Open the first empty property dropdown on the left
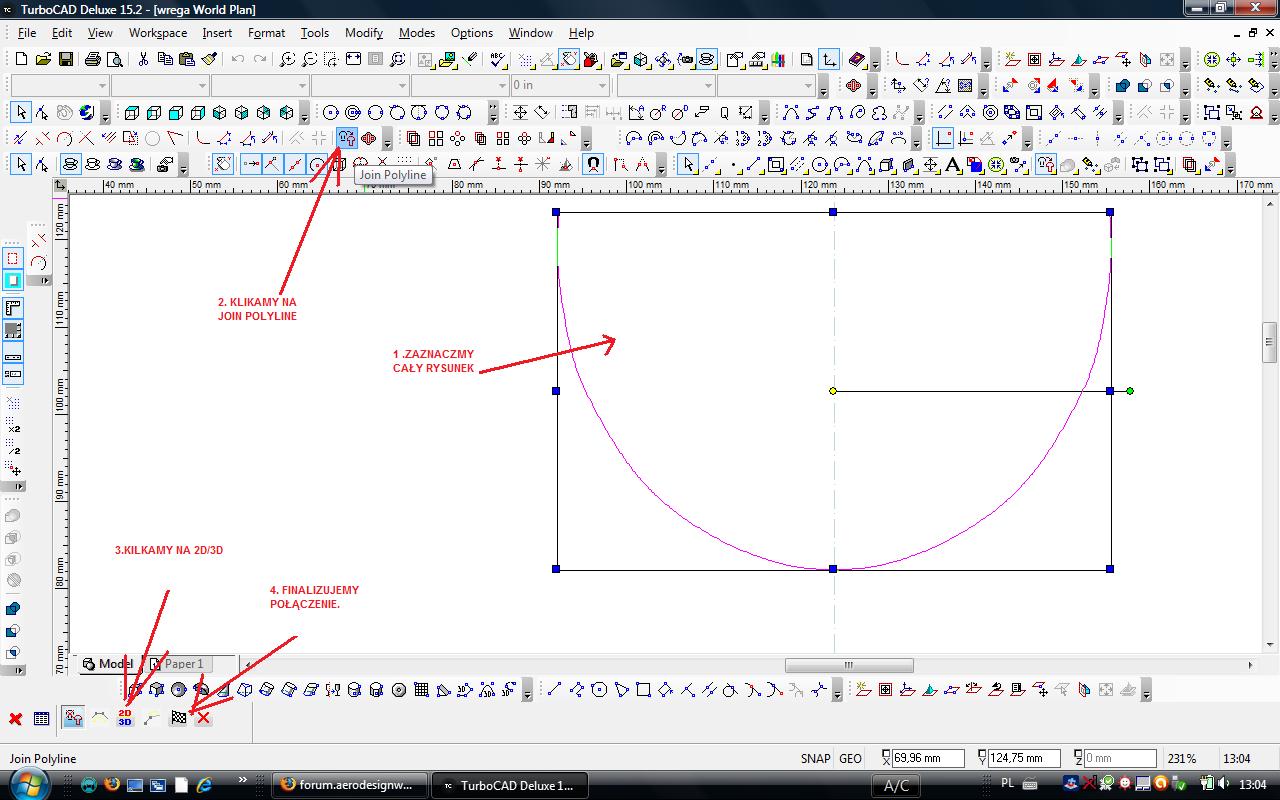1280x800 pixels. (101, 86)
